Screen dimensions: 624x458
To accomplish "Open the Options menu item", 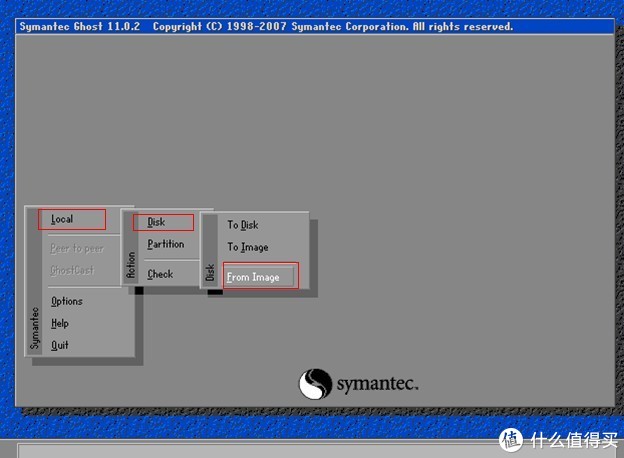I will point(66,301).
